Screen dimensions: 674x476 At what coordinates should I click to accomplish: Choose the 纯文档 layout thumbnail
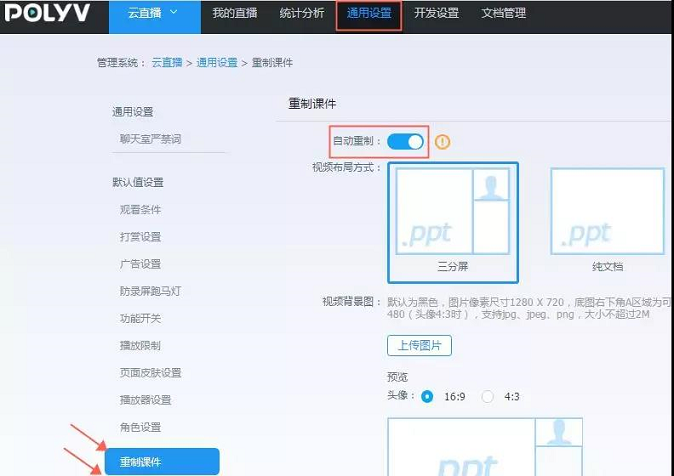click(607, 223)
